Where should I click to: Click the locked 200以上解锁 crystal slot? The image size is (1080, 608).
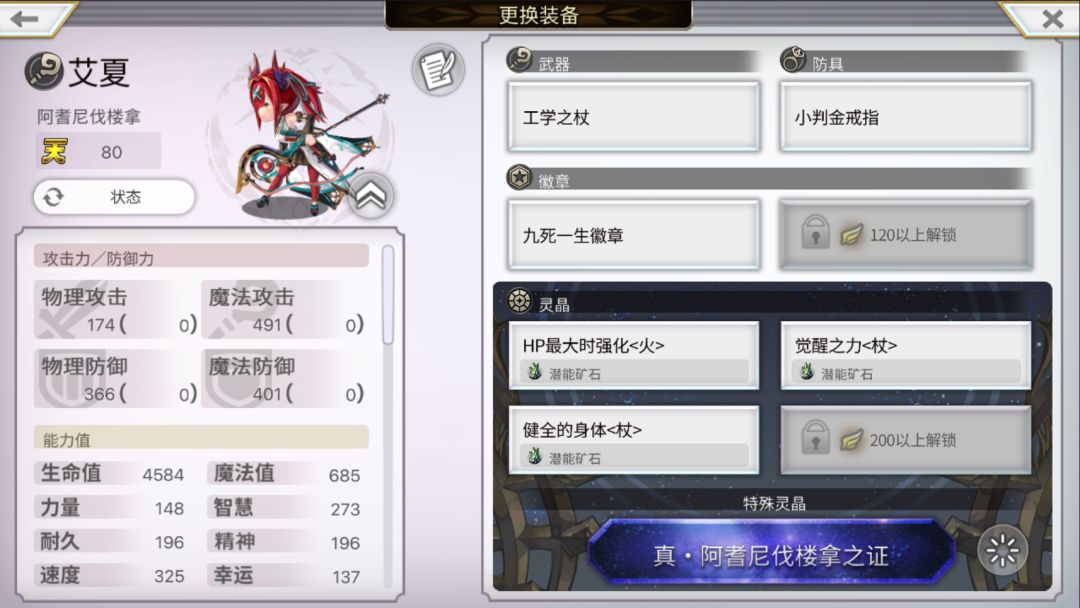pos(906,440)
